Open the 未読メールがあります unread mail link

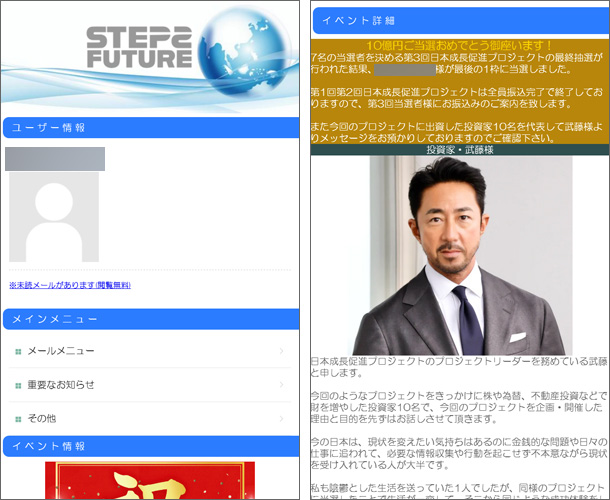pyautogui.click(x=70, y=285)
